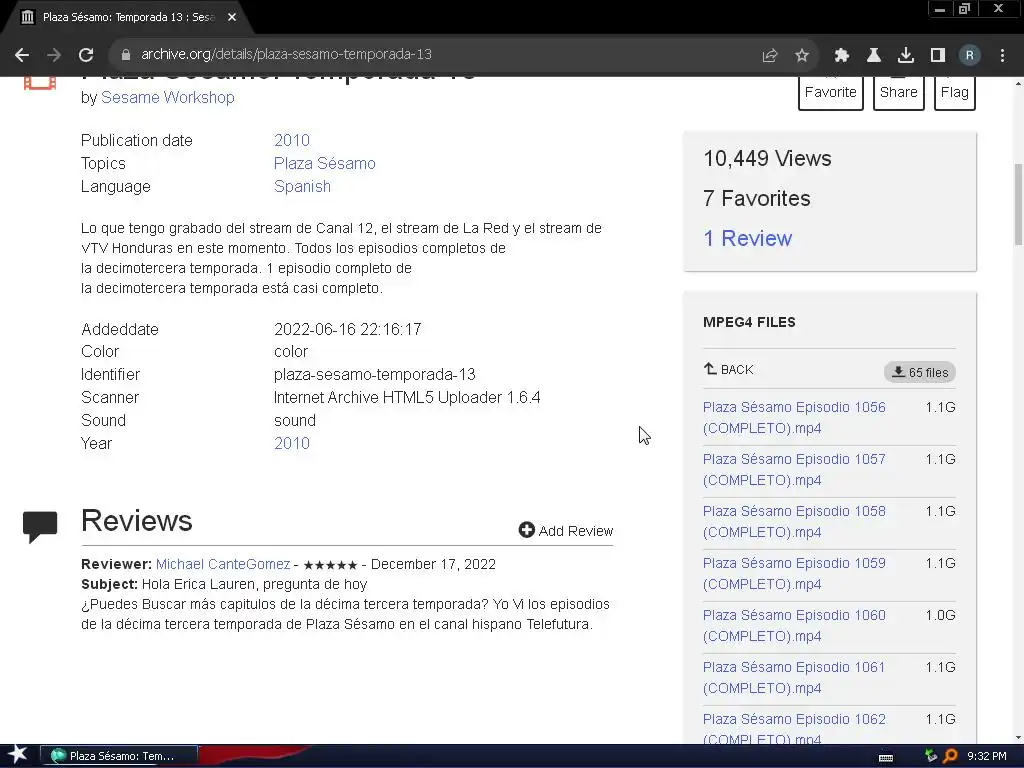Open Plaza Sésamo Episodio 1058 (COMPLETO).mp4
Viewport: 1024px width, 768px height.
(x=794, y=522)
